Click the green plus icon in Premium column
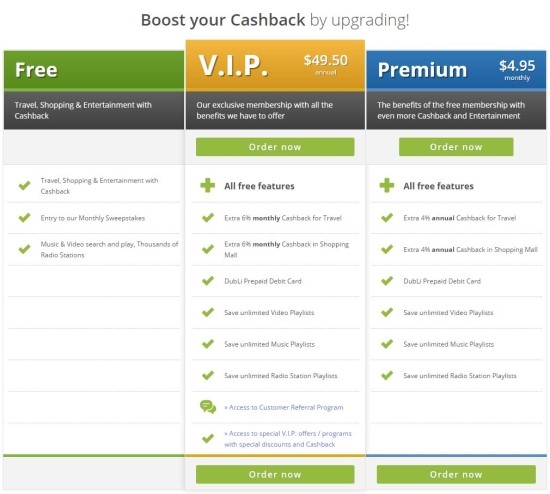 [387, 185]
